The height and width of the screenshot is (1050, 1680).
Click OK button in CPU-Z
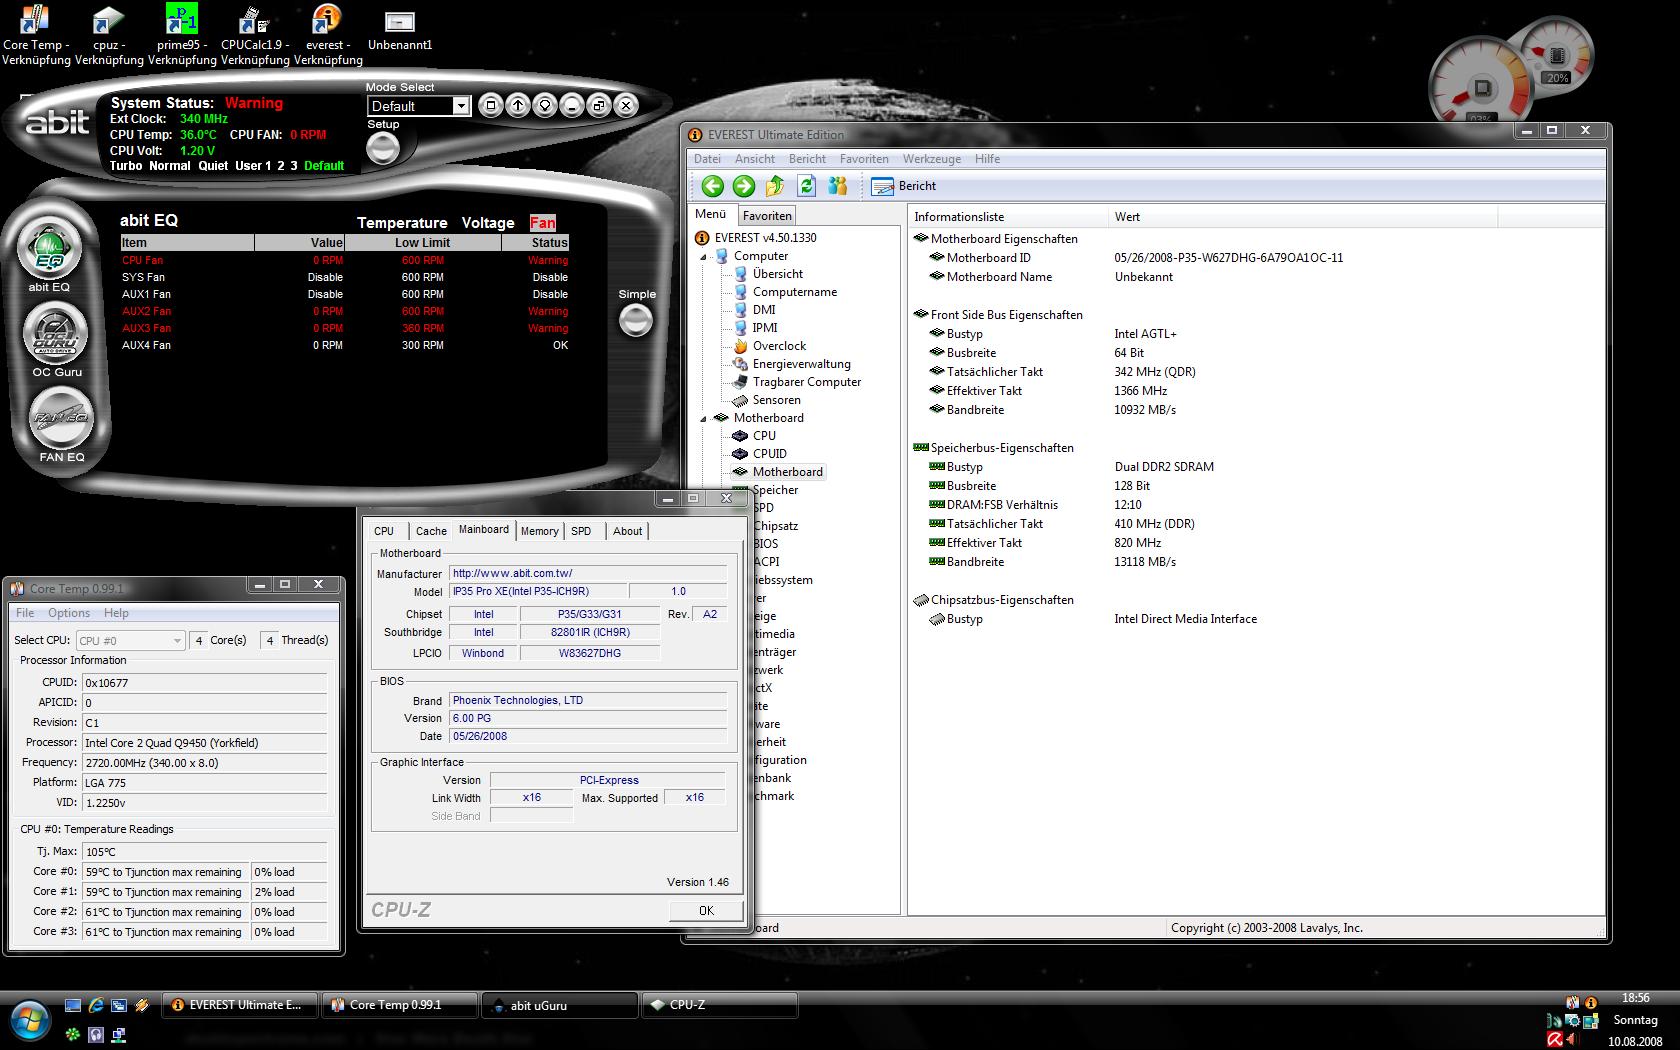706,910
